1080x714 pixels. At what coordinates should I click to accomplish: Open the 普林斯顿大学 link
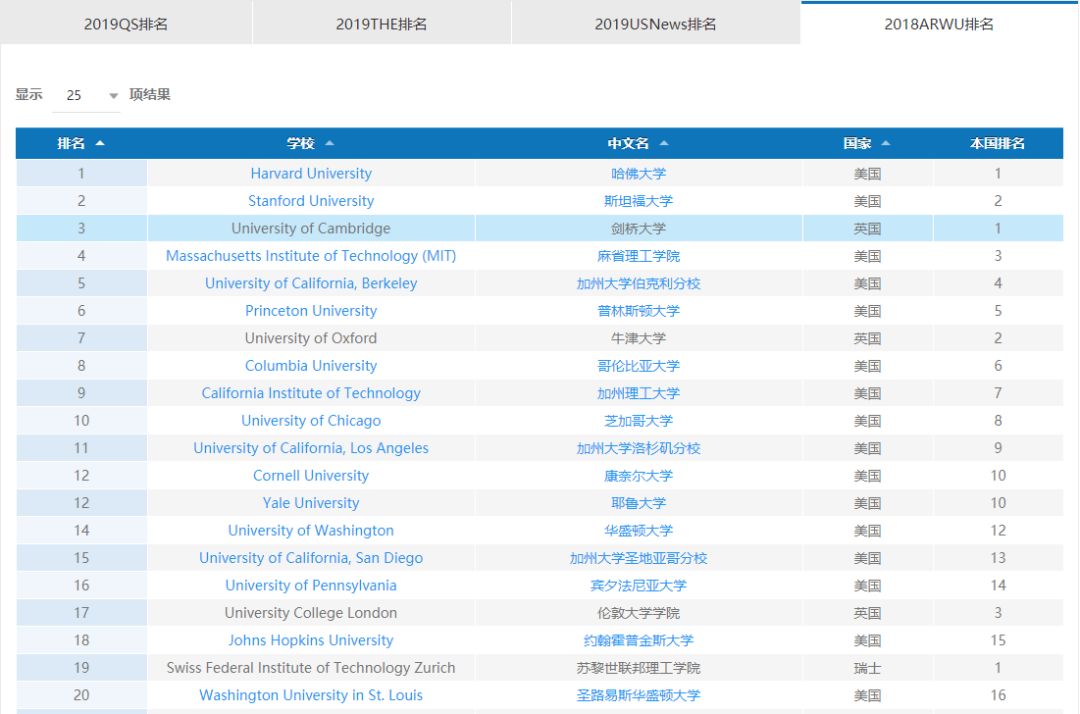pyautogui.click(x=638, y=311)
